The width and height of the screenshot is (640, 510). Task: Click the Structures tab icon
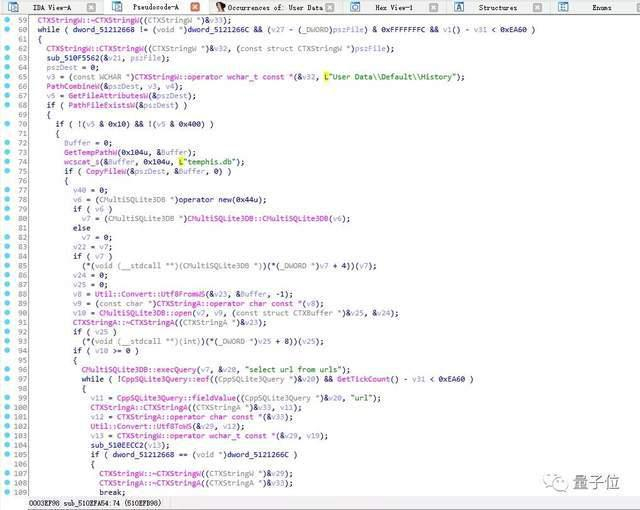(459, 7)
